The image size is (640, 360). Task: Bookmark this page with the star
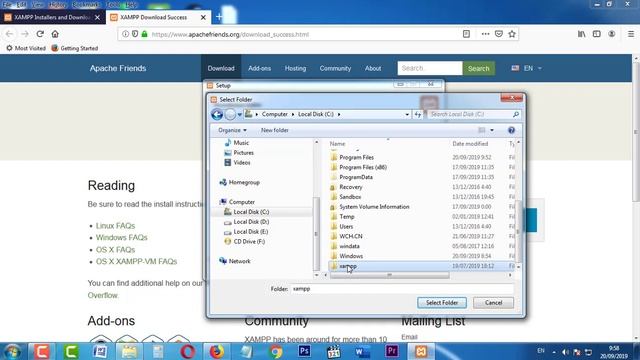point(512,34)
